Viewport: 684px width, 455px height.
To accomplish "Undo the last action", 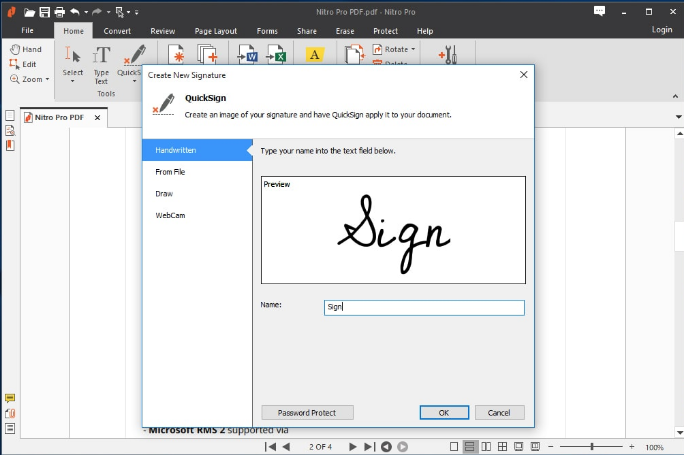I will pyautogui.click(x=75, y=12).
